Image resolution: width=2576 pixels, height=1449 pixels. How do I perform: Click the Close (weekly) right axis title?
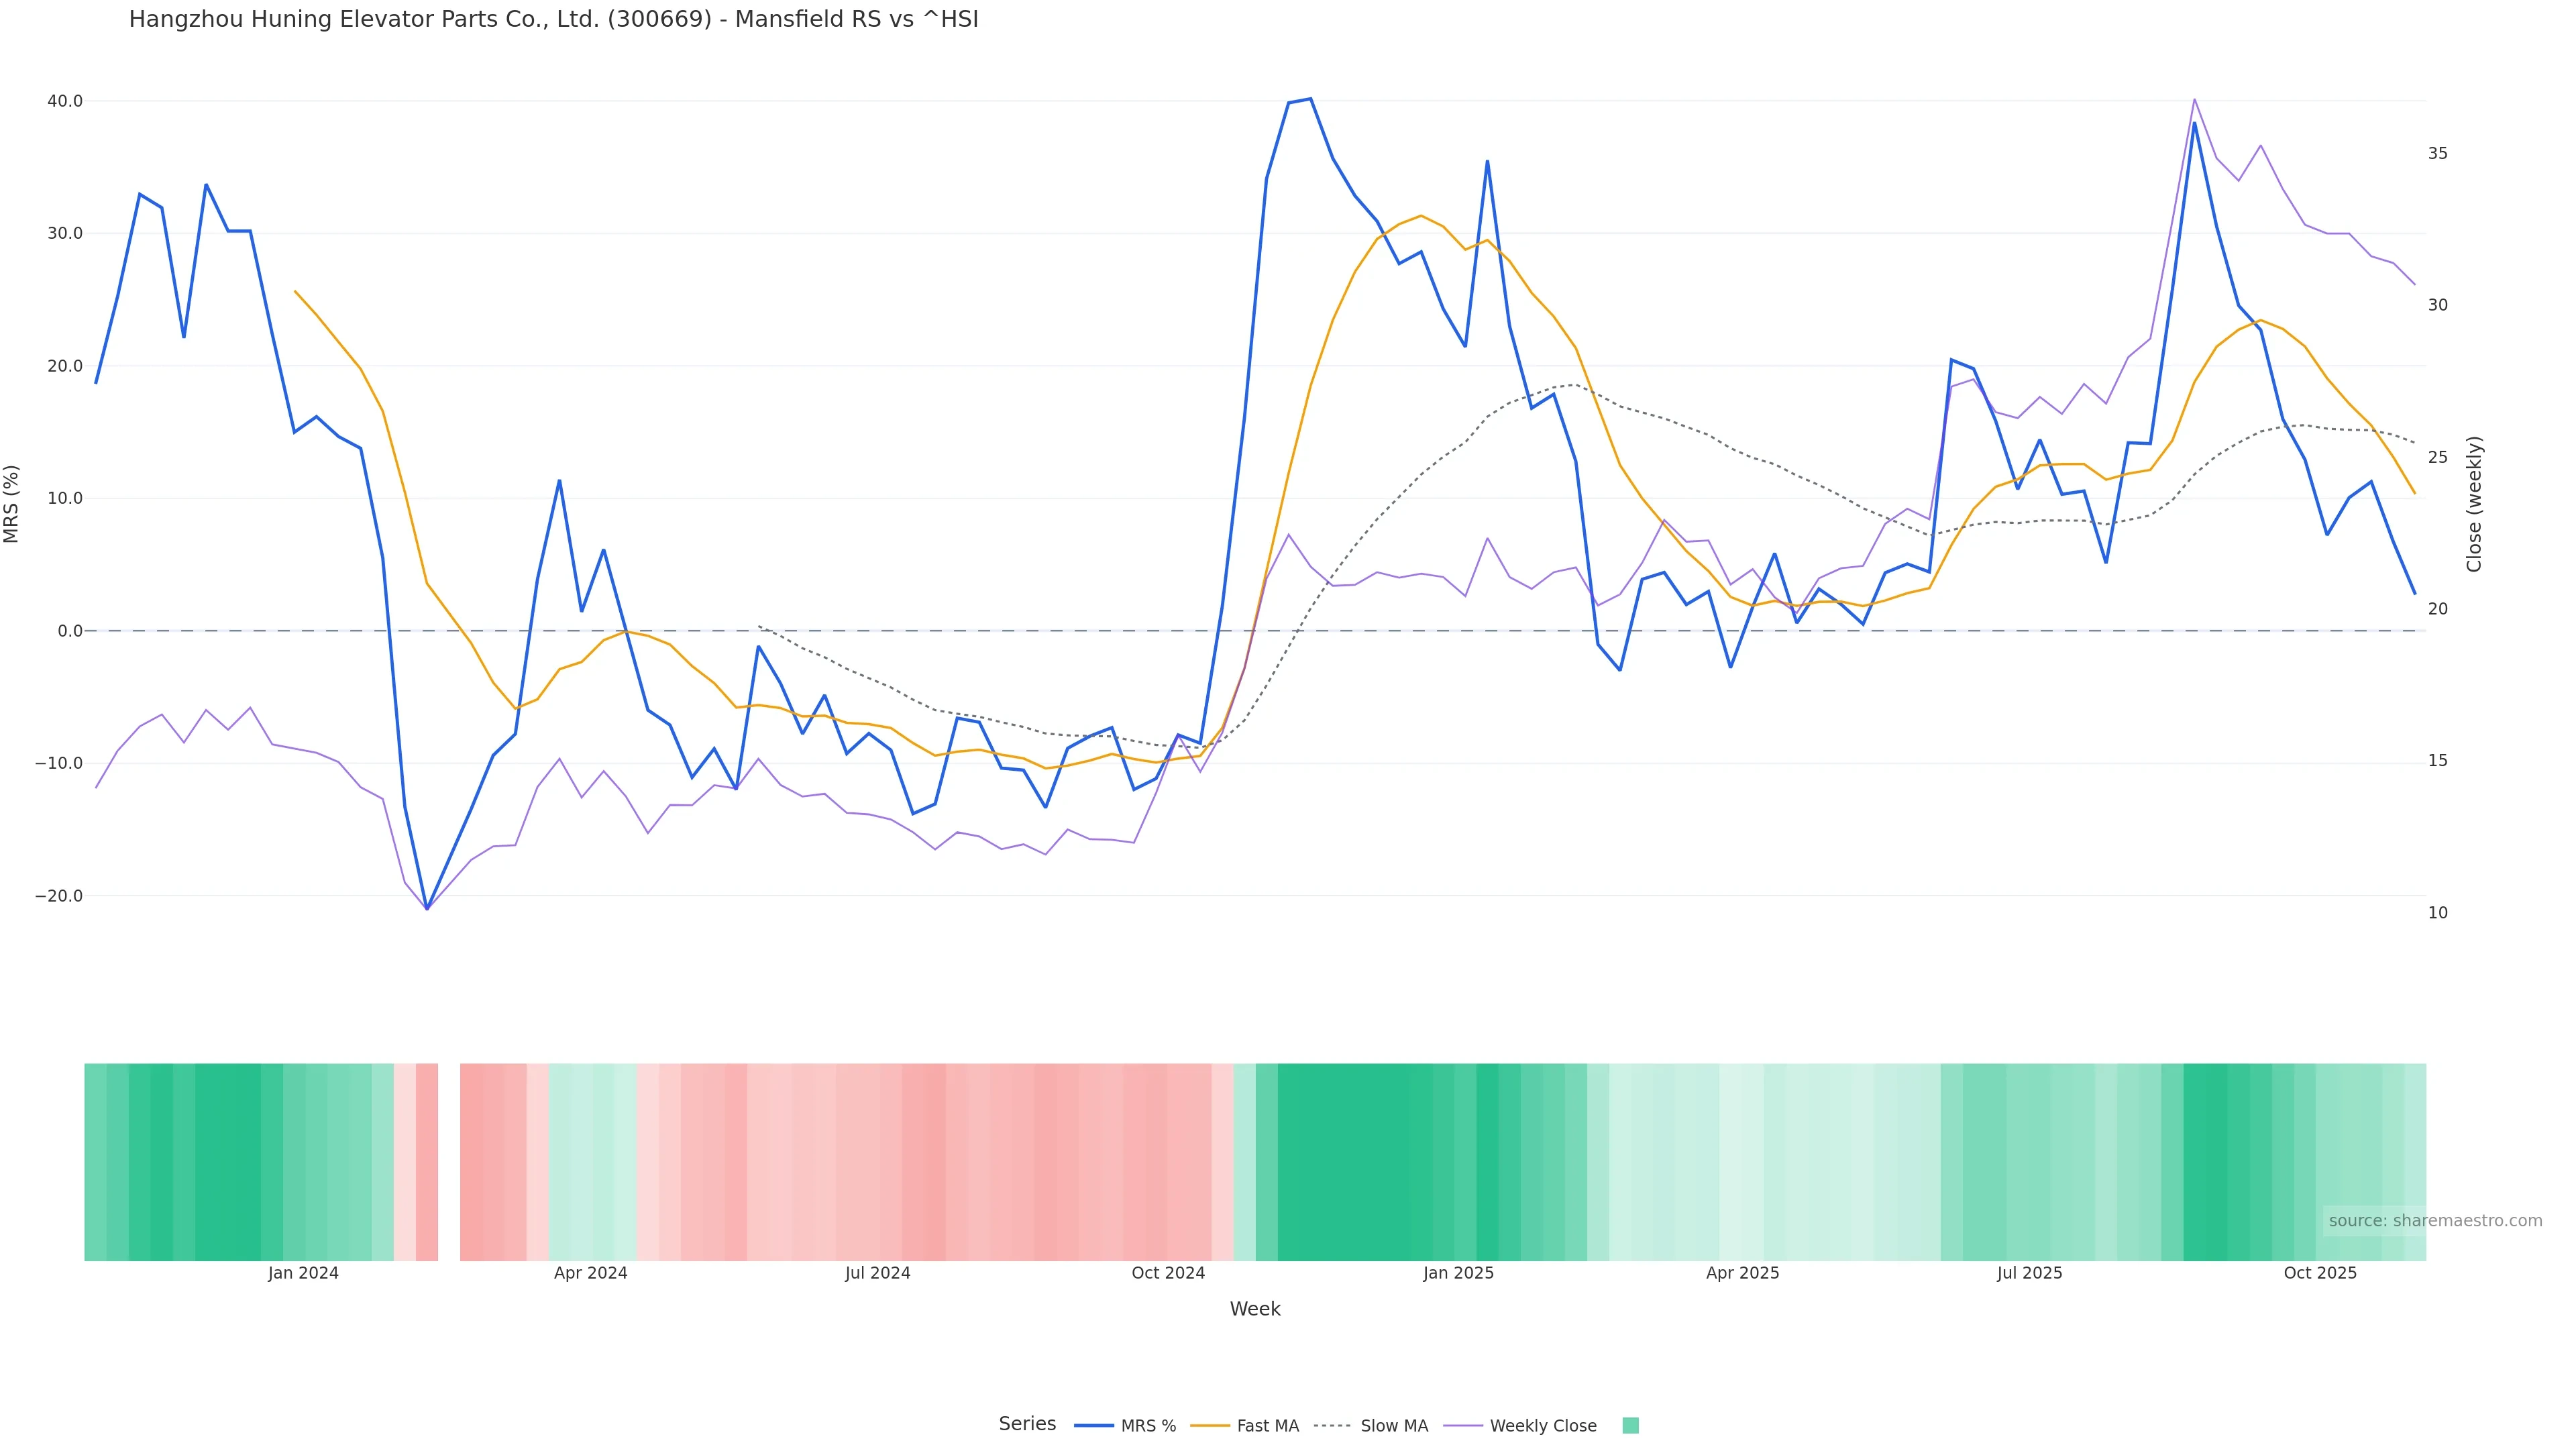click(2474, 504)
